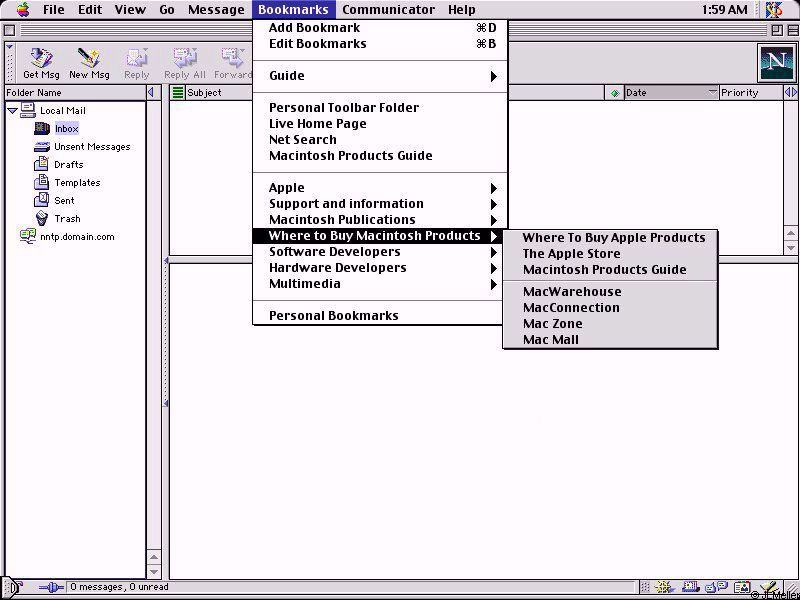Image resolution: width=800 pixels, height=600 pixels.
Task: Open Mailbox icon in component bar
Action: tap(690, 587)
